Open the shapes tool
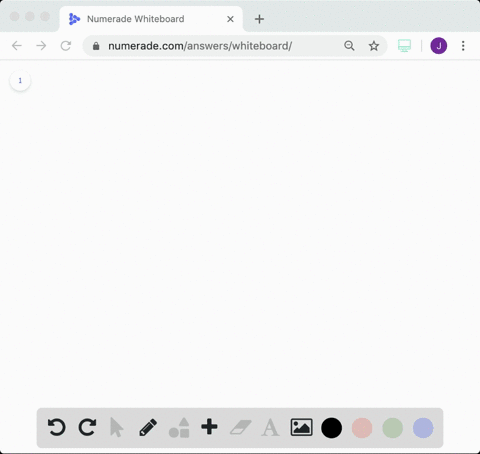Screen dimensions: 480x454 click(x=179, y=428)
